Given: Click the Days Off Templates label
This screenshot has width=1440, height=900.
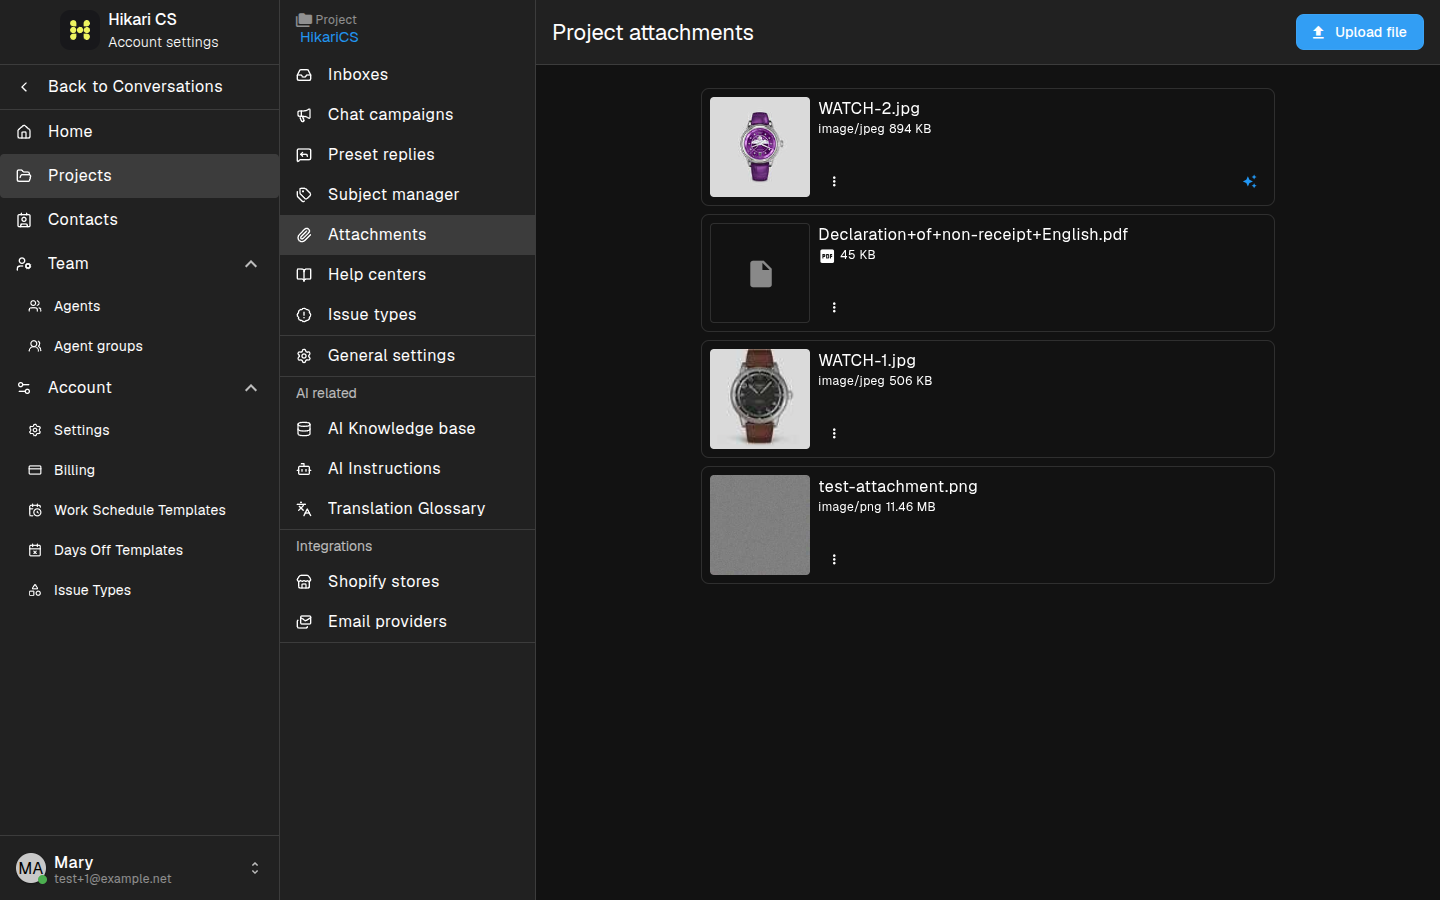Looking at the screenshot, I should 118,550.
